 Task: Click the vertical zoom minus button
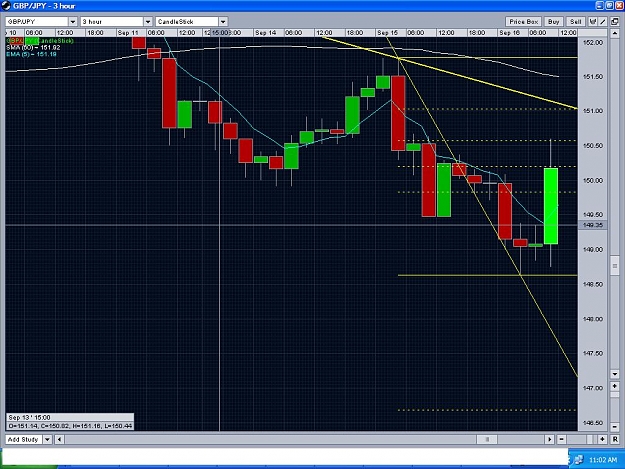[x=614, y=426]
